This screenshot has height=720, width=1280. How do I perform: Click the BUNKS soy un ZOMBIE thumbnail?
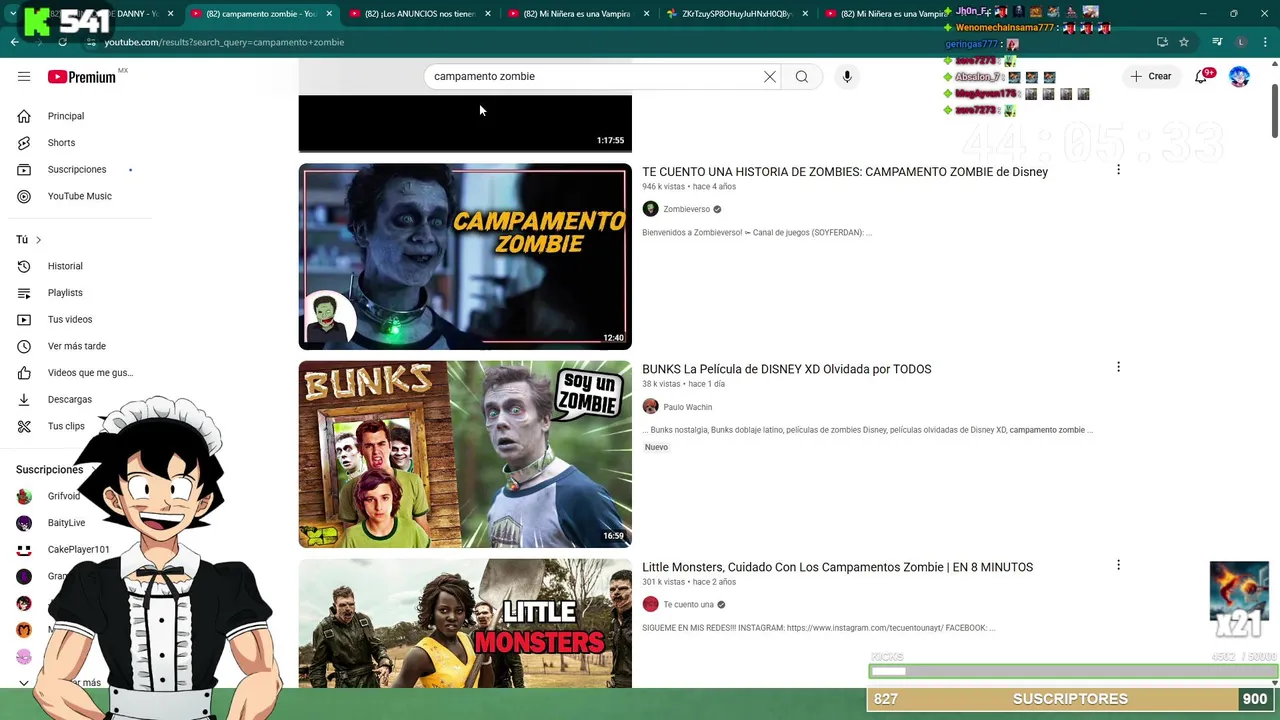pos(465,454)
